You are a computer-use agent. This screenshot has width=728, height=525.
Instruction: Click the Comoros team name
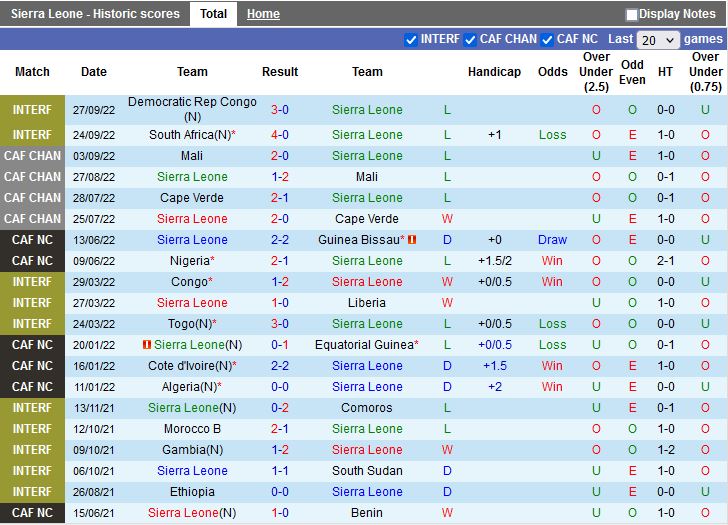pyautogui.click(x=367, y=408)
